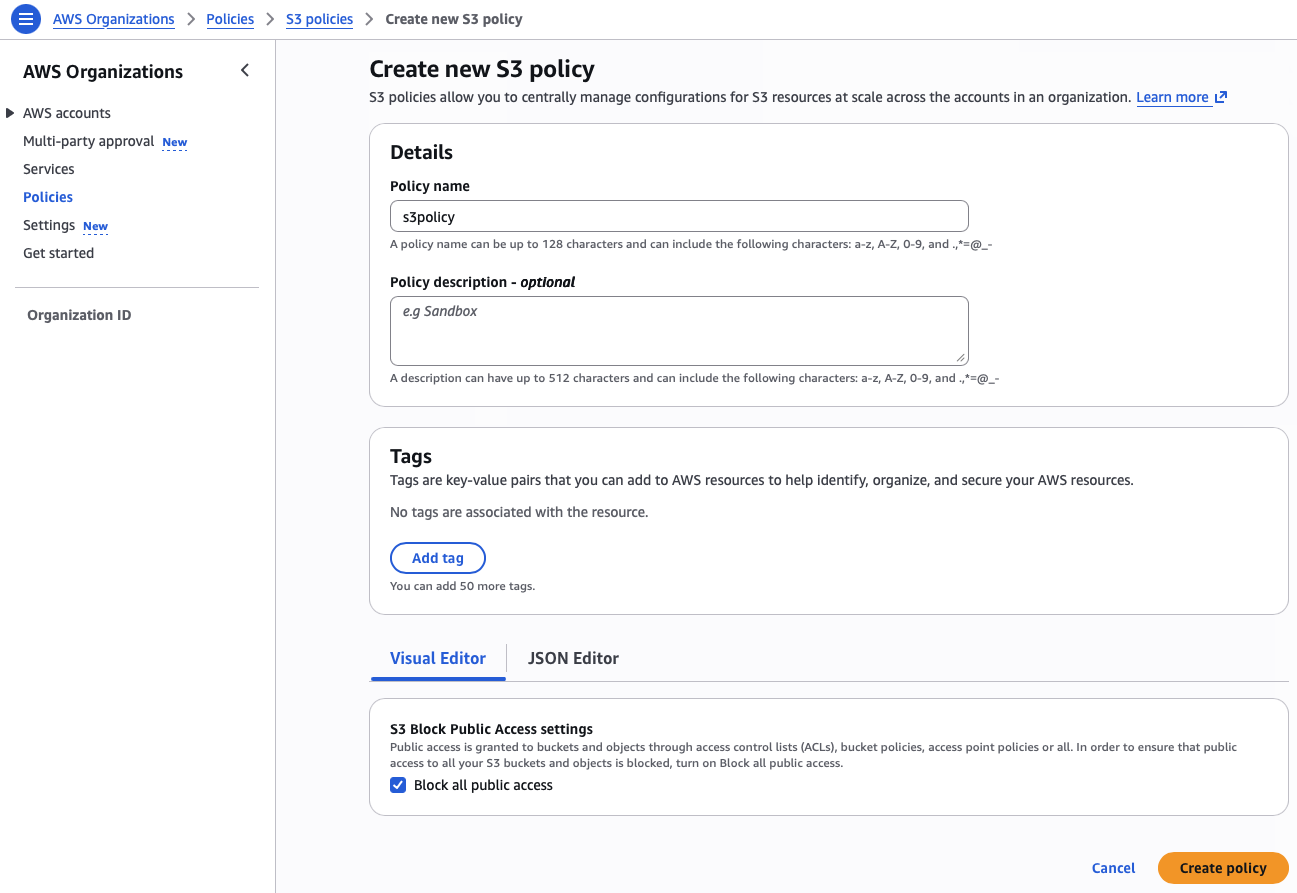
Task: Uncheck Block all public access checkbox
Action: pos(398,785)
